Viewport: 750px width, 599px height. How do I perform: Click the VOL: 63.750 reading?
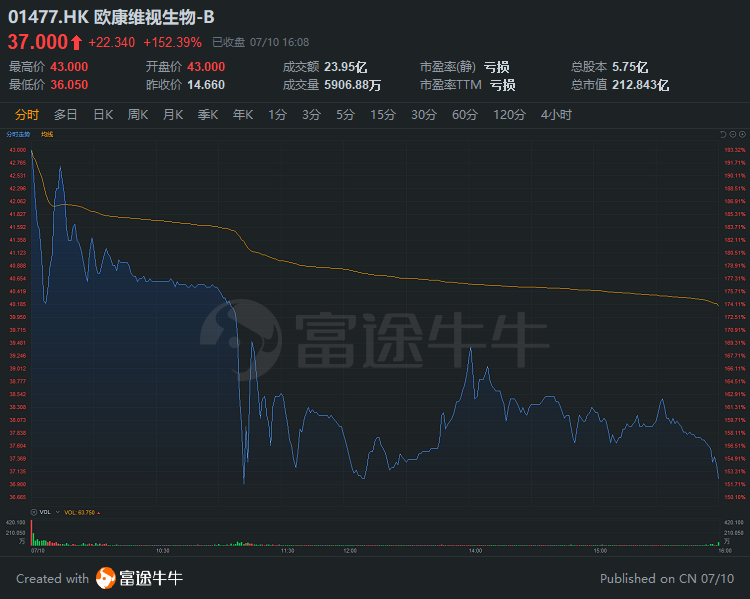pyautogui.click(x=79, y=512)
